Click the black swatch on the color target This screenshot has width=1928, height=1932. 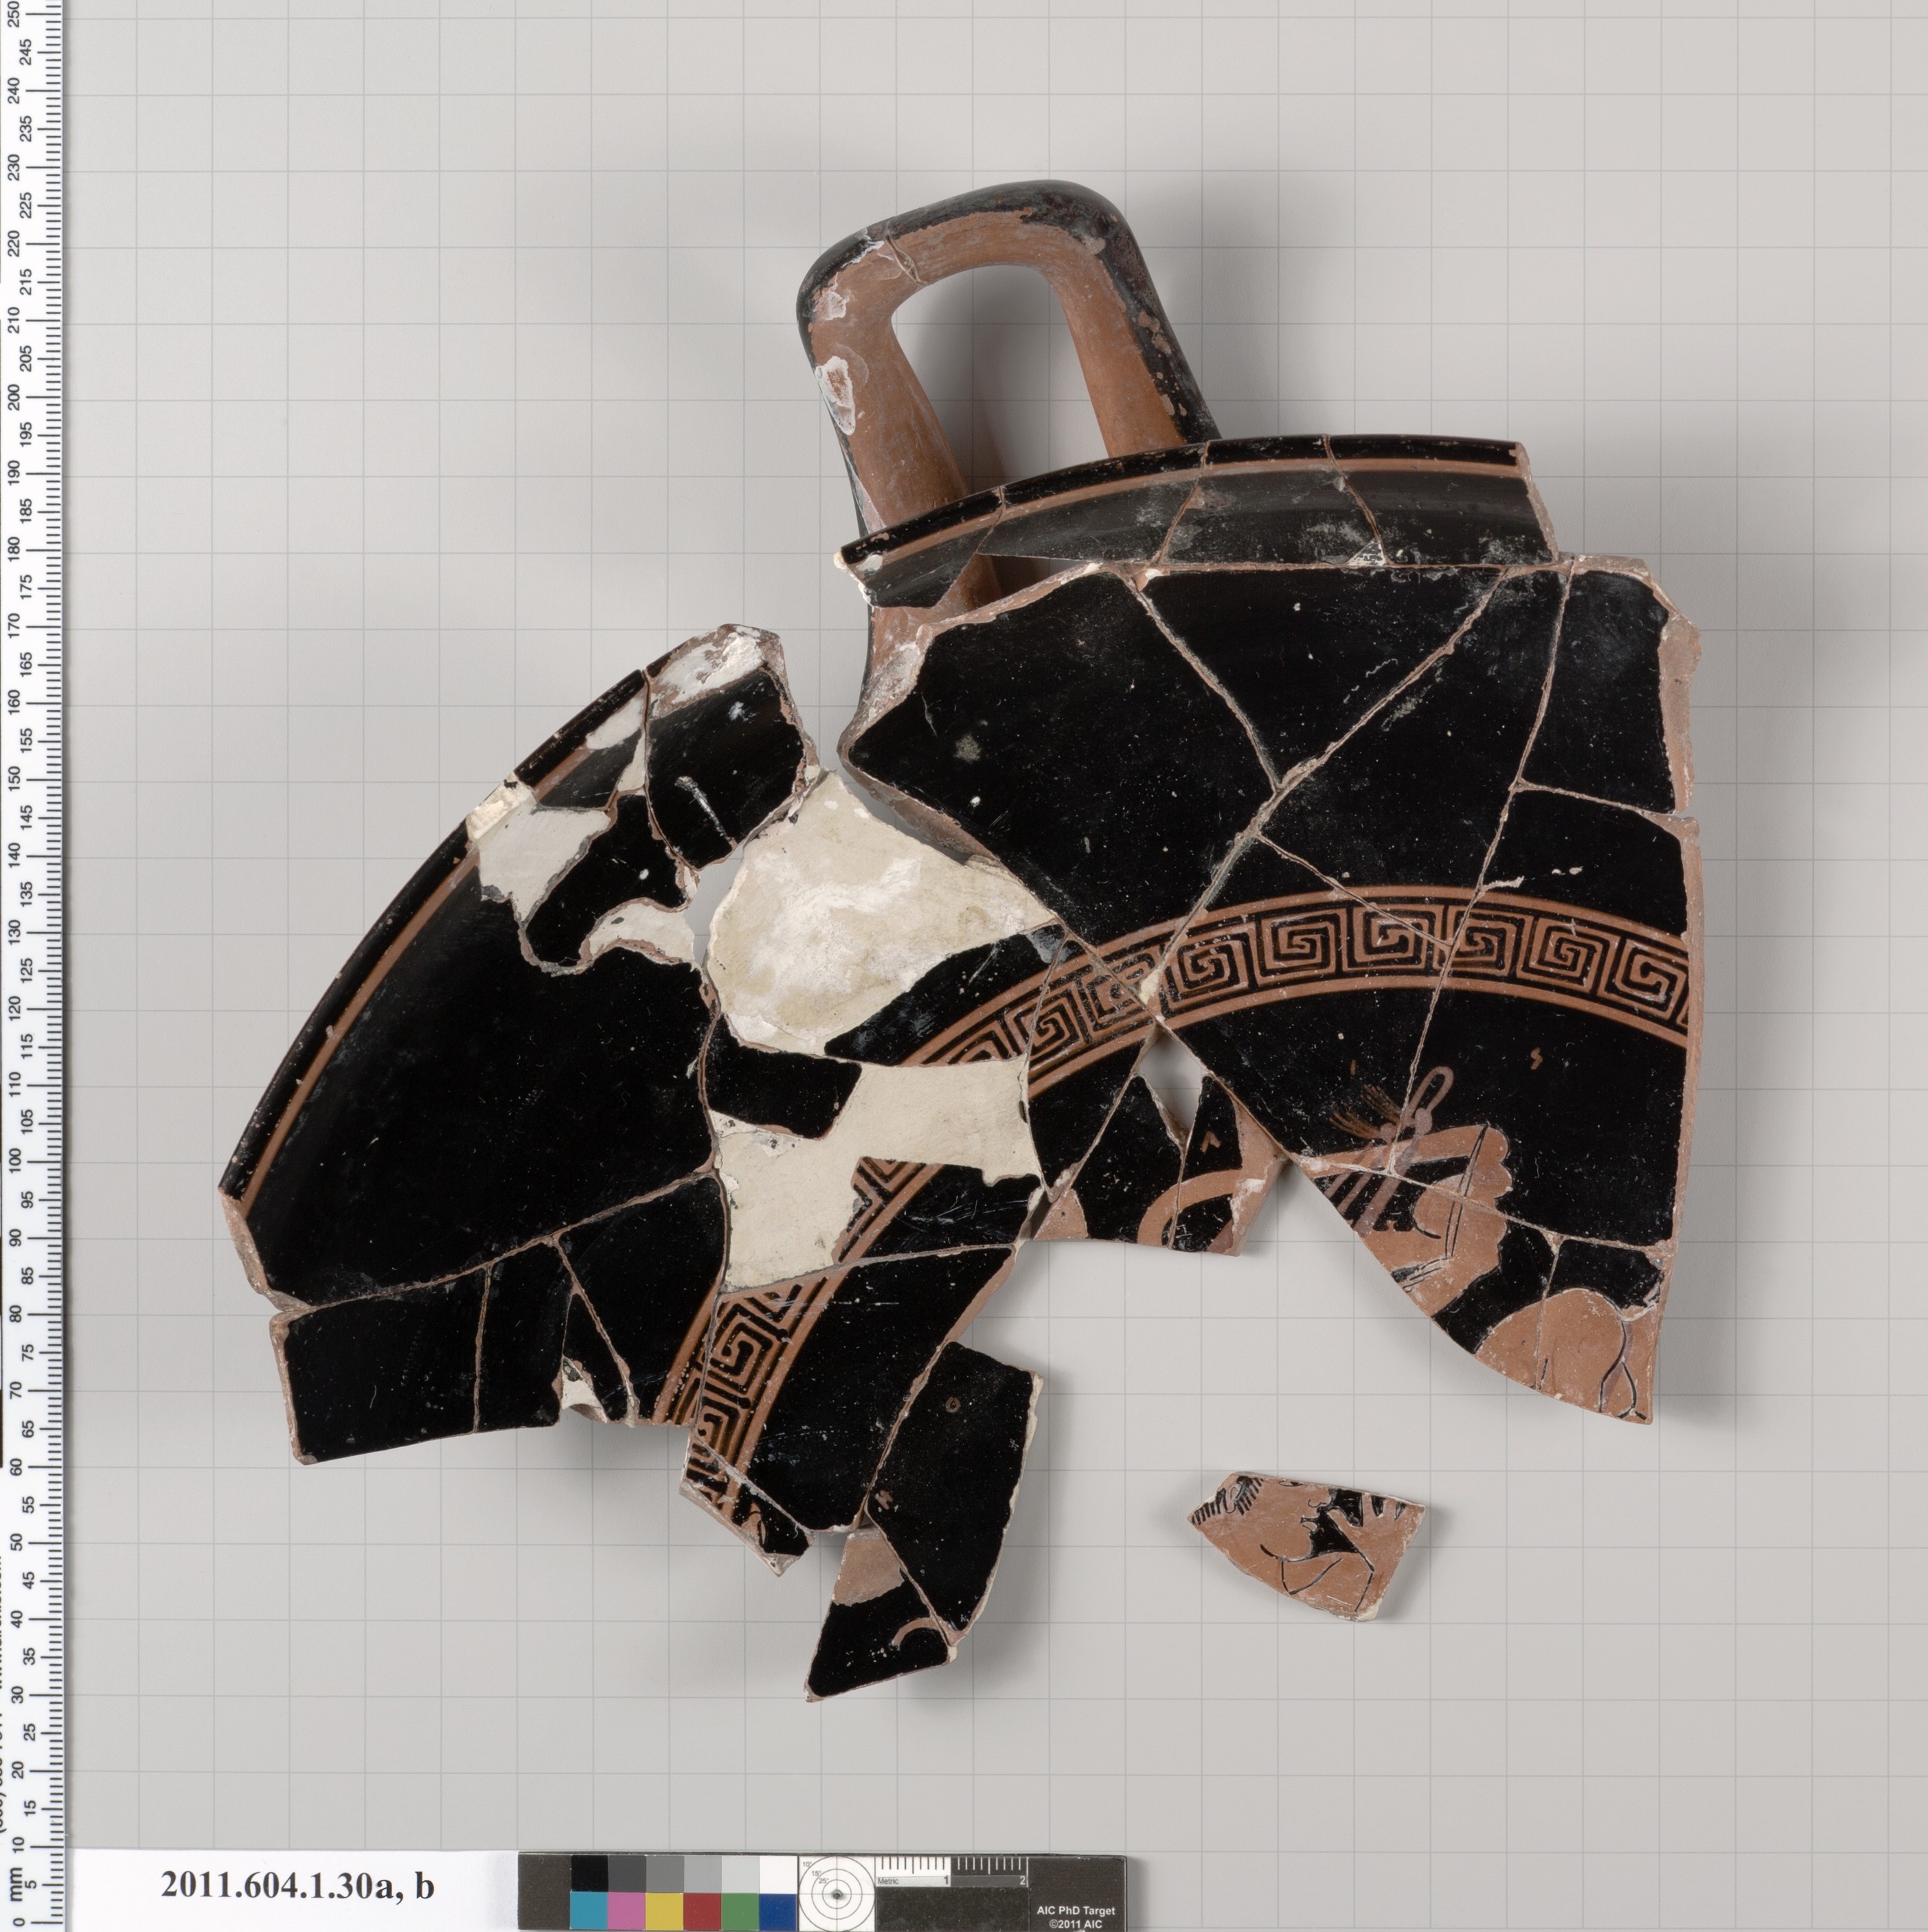[590, 1873]
